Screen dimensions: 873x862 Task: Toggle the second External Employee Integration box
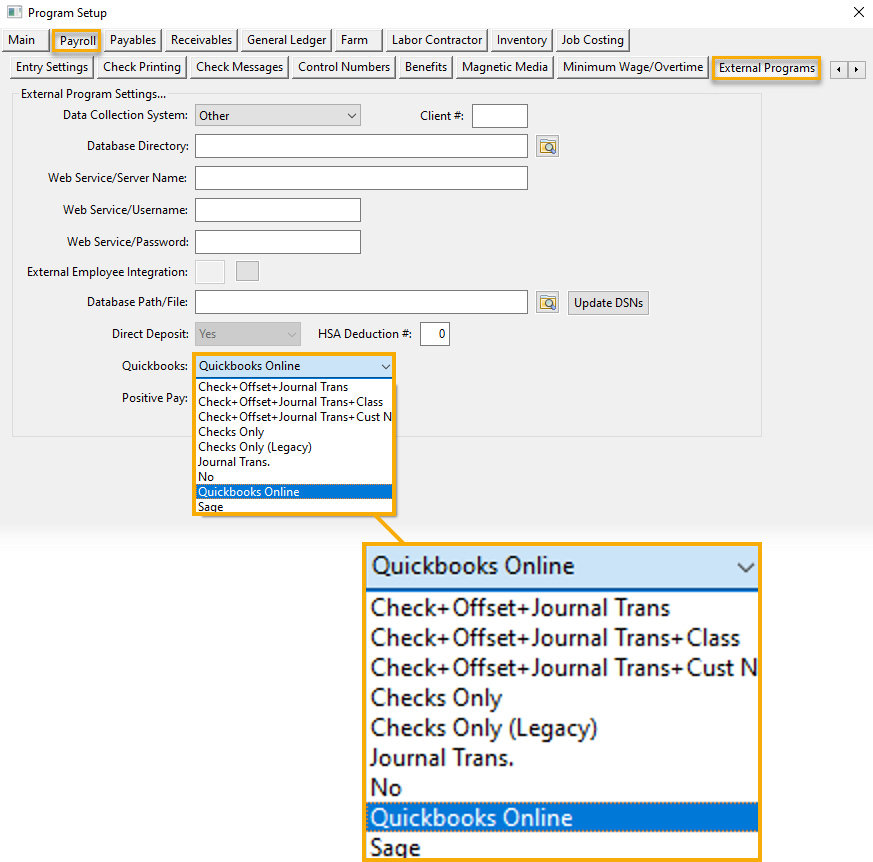[247, 271]
